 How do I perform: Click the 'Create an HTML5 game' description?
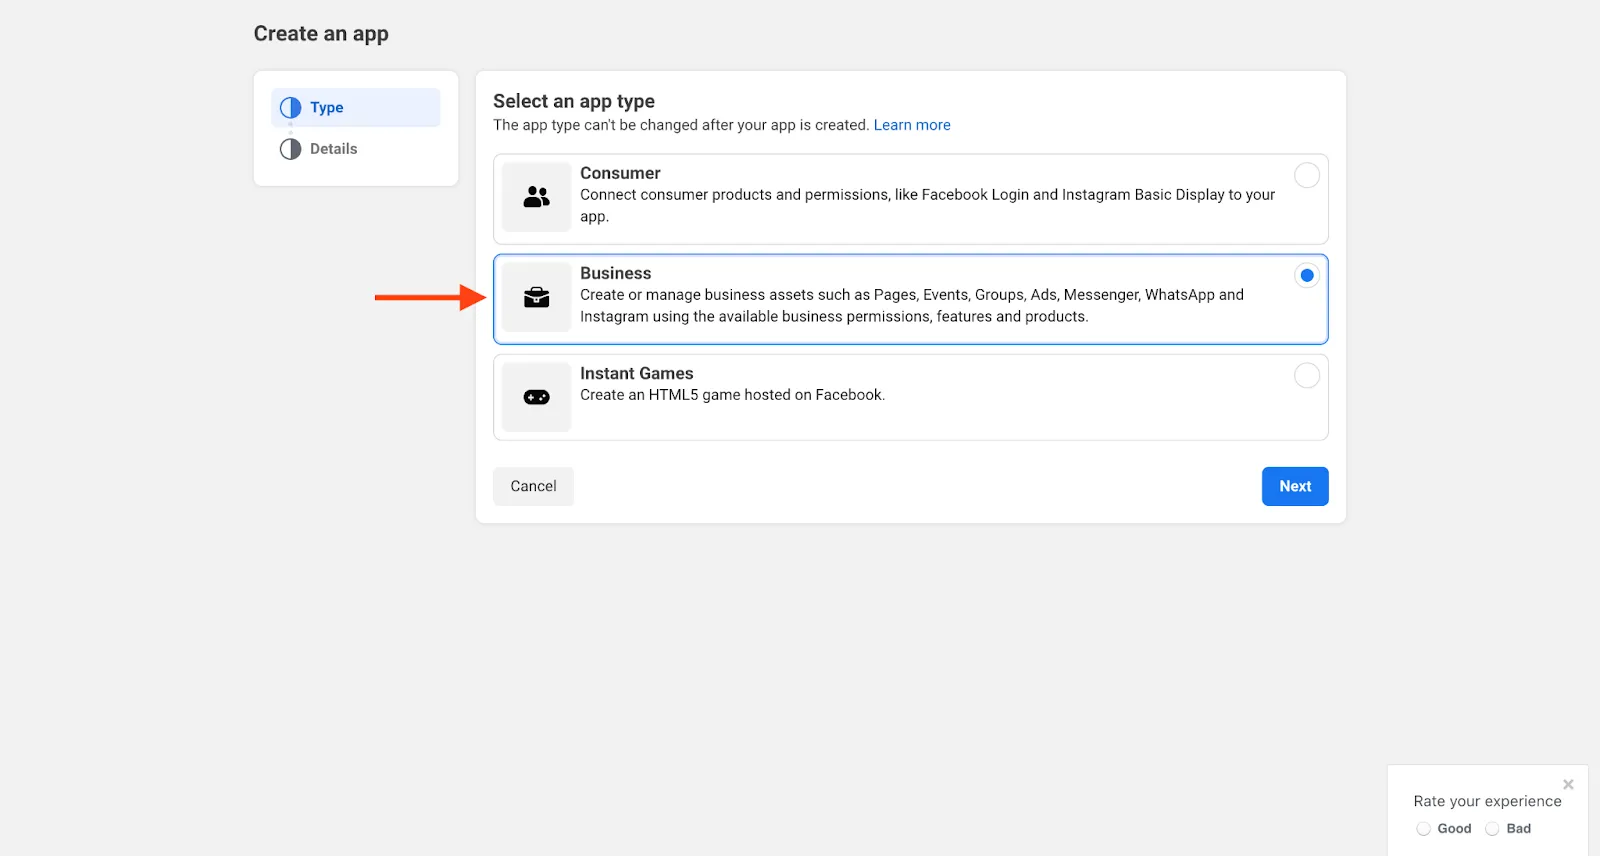pyautogui.click(x=732, y=395)
